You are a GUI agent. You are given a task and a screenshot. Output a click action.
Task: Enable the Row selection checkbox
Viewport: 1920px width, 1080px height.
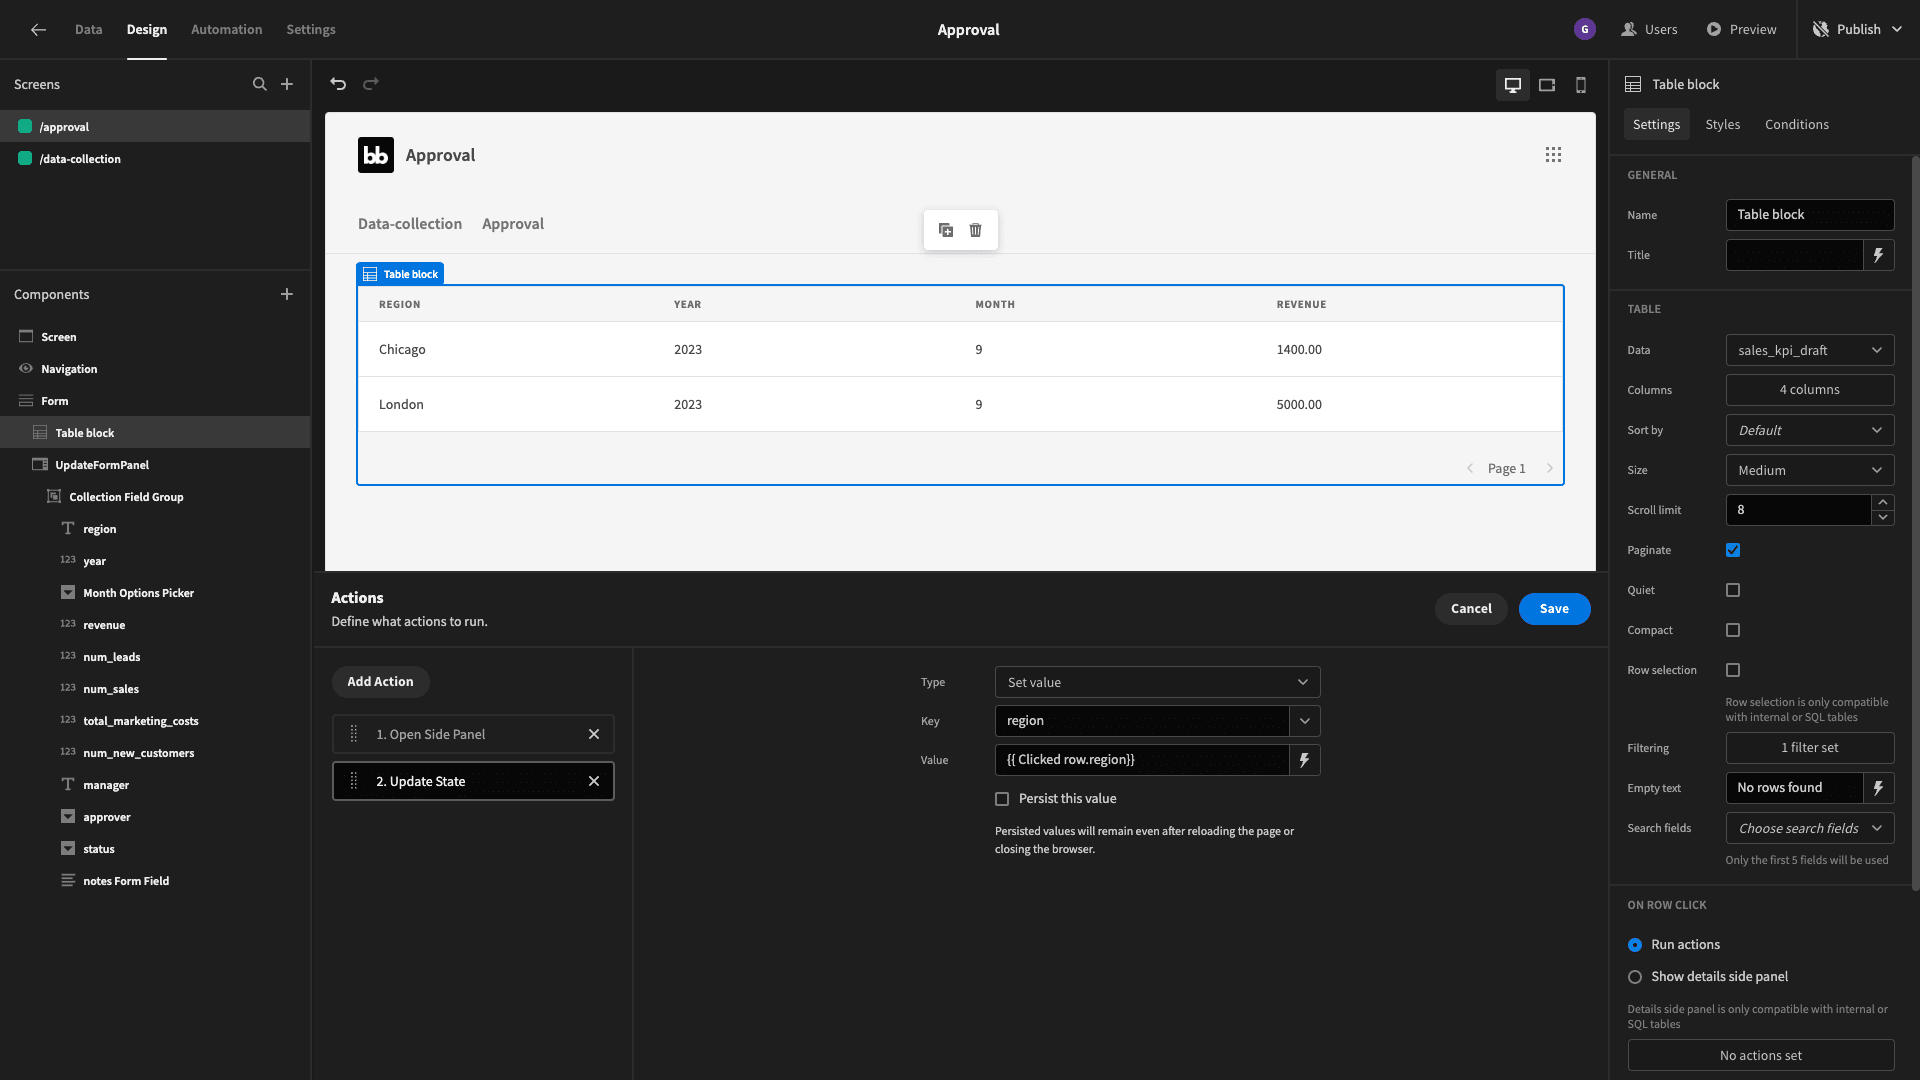[x=1733, y=670]
